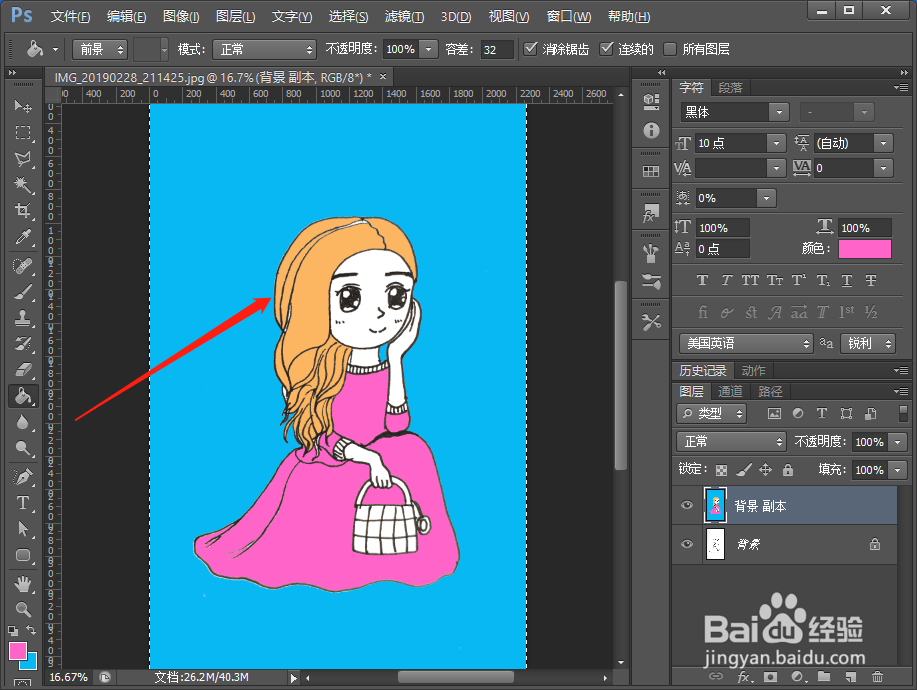Click the vertical canvas scrollbar thumb

pyautogui.click(x=620, y=375)
